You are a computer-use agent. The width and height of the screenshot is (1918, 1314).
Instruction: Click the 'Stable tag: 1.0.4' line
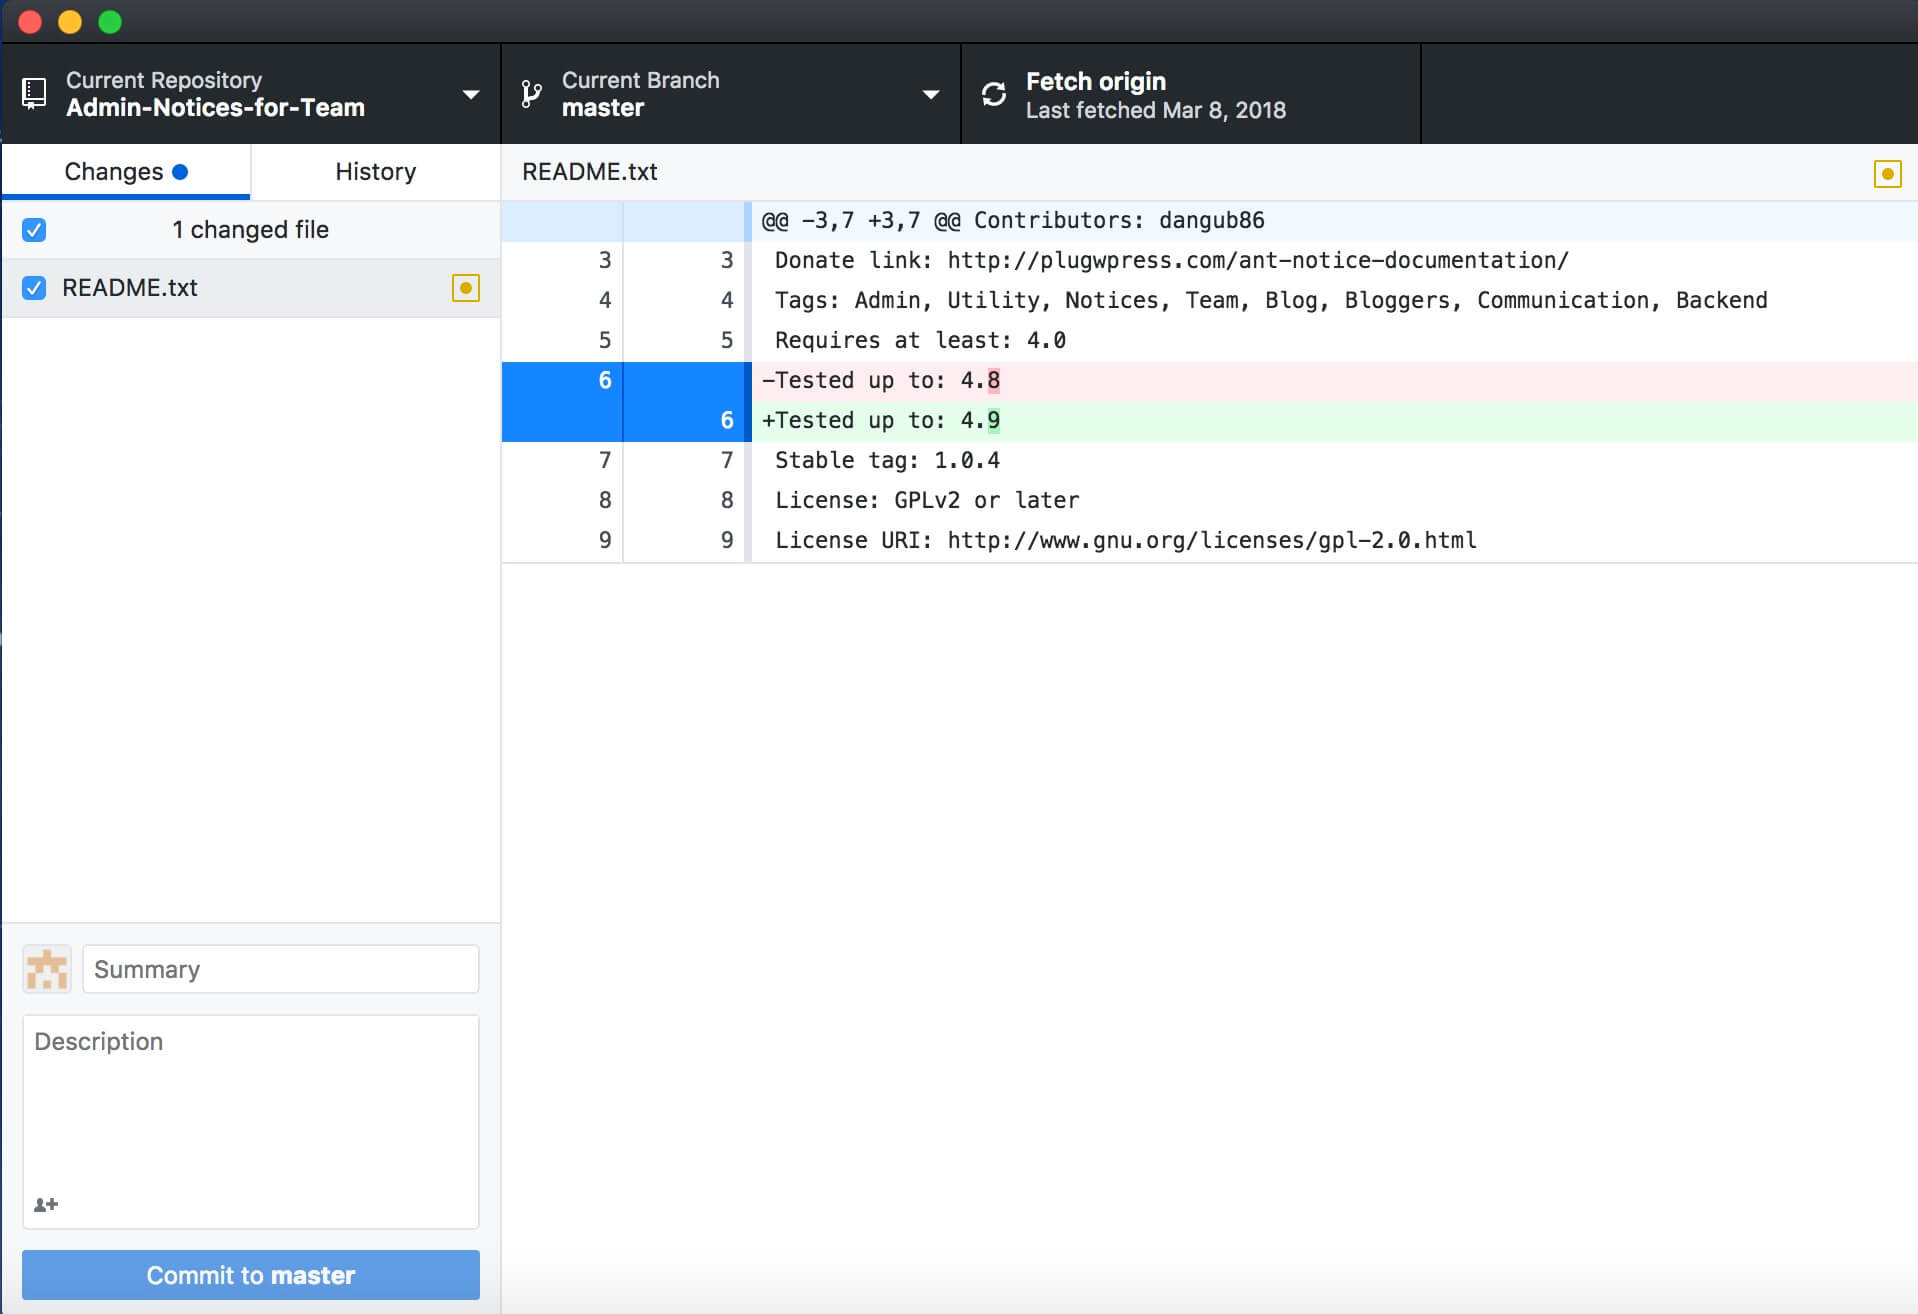[x=1334, y=461]
